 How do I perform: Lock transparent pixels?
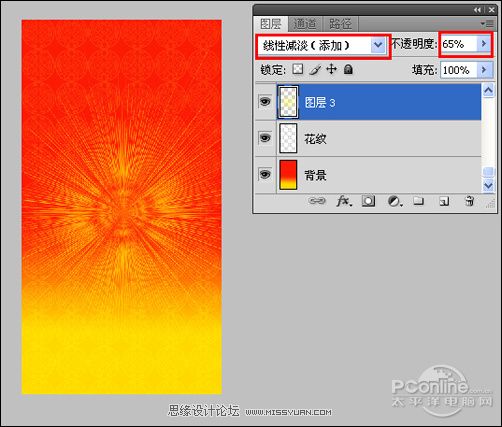tap(298, 69)
